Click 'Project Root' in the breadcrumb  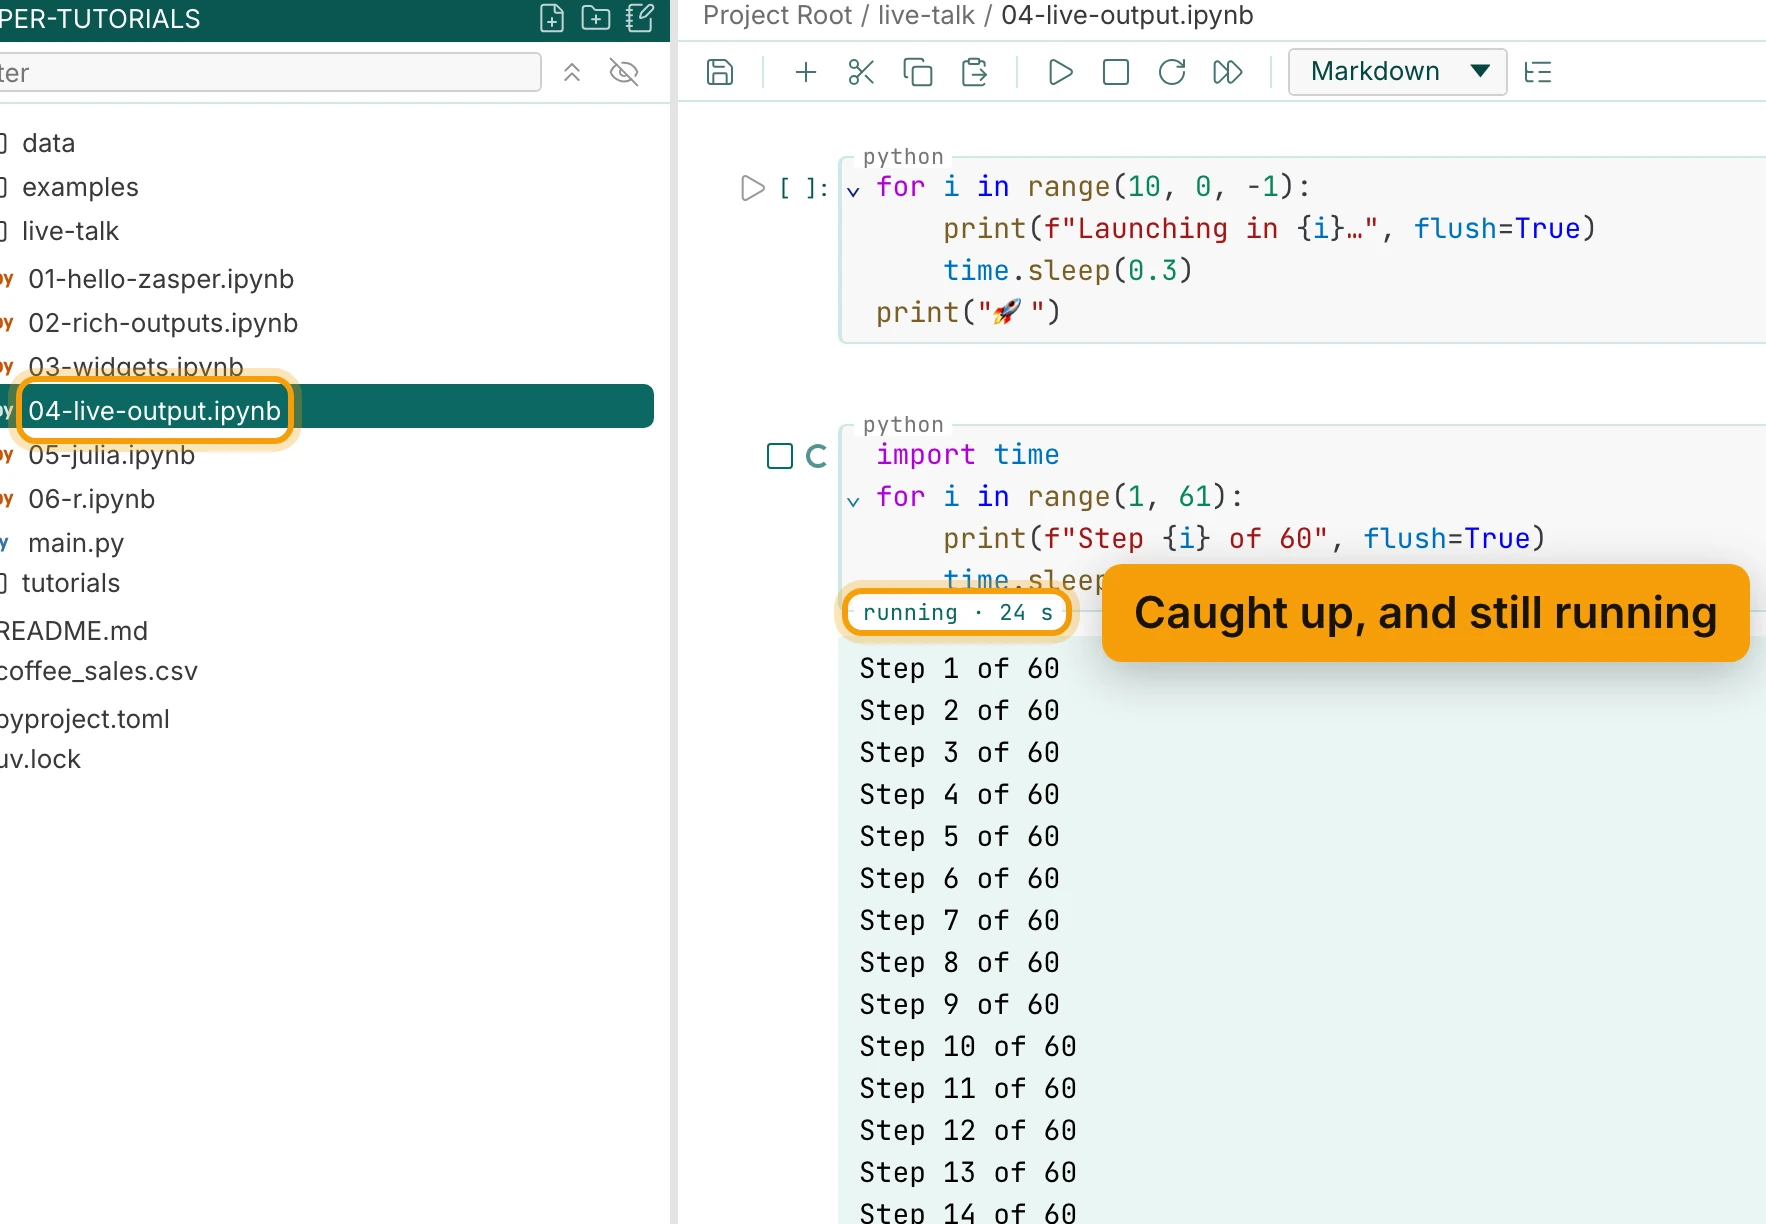(x=778, y=15)
